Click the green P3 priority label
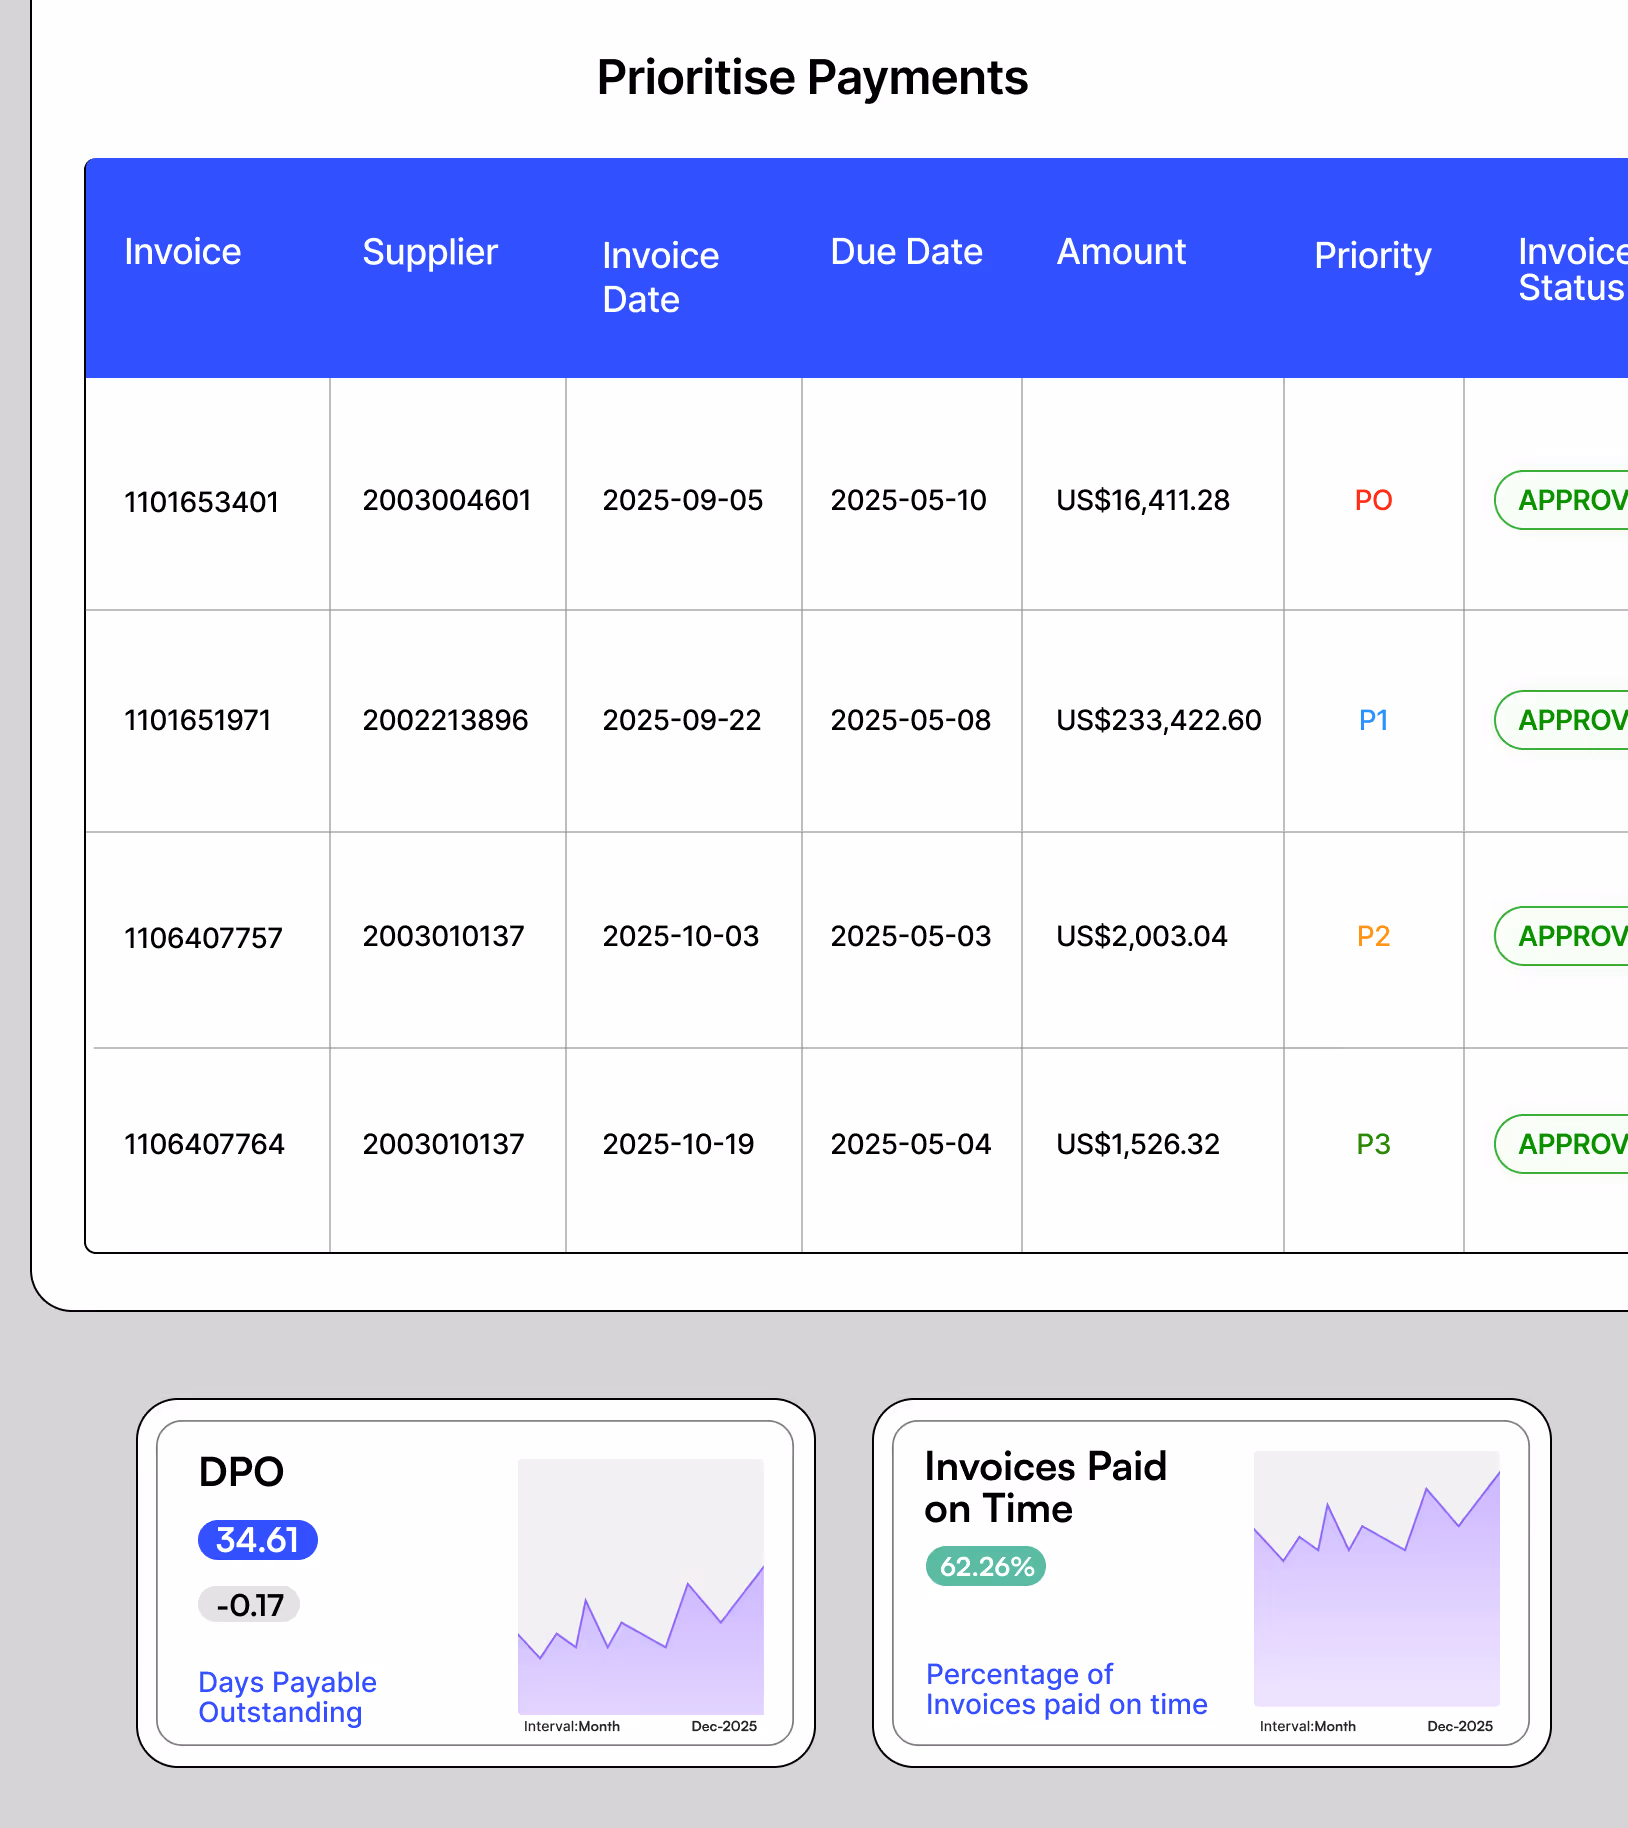This screenshot has height=1828, width=1628. [1373, 1144]
